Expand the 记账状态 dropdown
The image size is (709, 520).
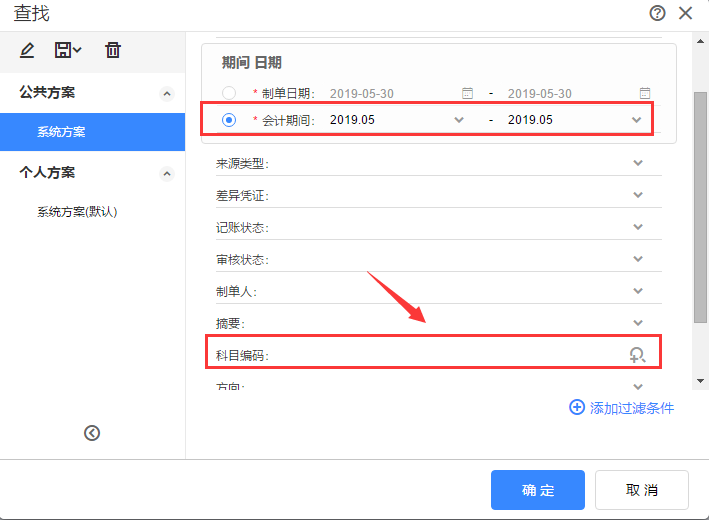point(638,227)
